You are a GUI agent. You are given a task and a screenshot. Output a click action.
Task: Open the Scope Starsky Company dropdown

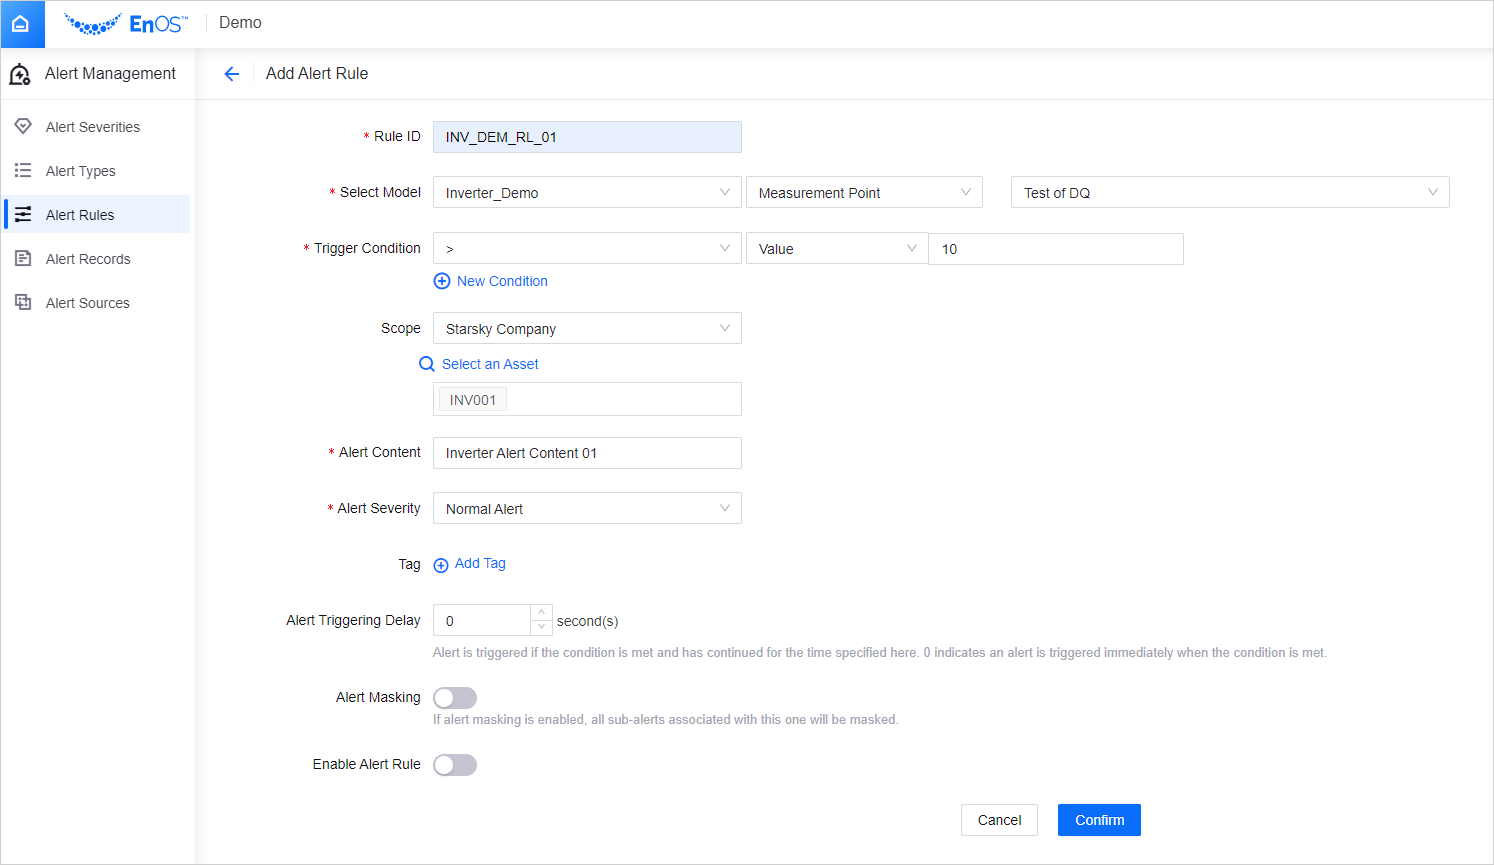tap(587, 329)
